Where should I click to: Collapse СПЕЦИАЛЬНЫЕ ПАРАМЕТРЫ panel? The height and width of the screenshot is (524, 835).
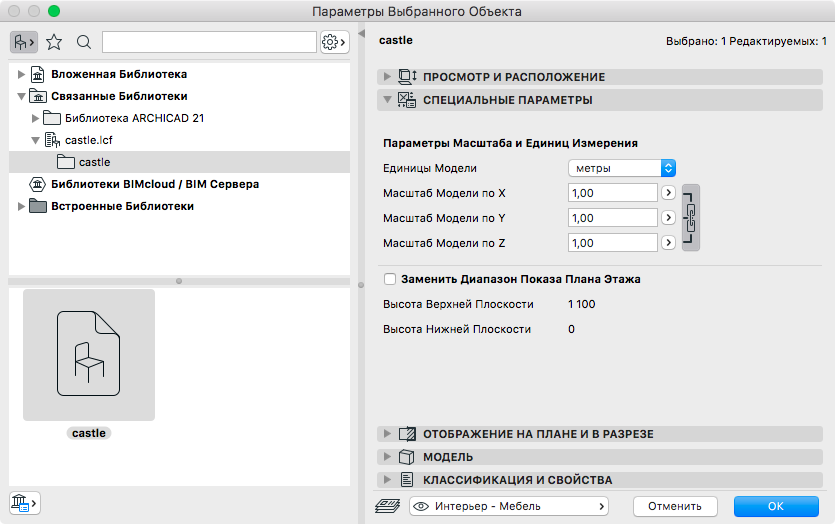tap(387, 100)
